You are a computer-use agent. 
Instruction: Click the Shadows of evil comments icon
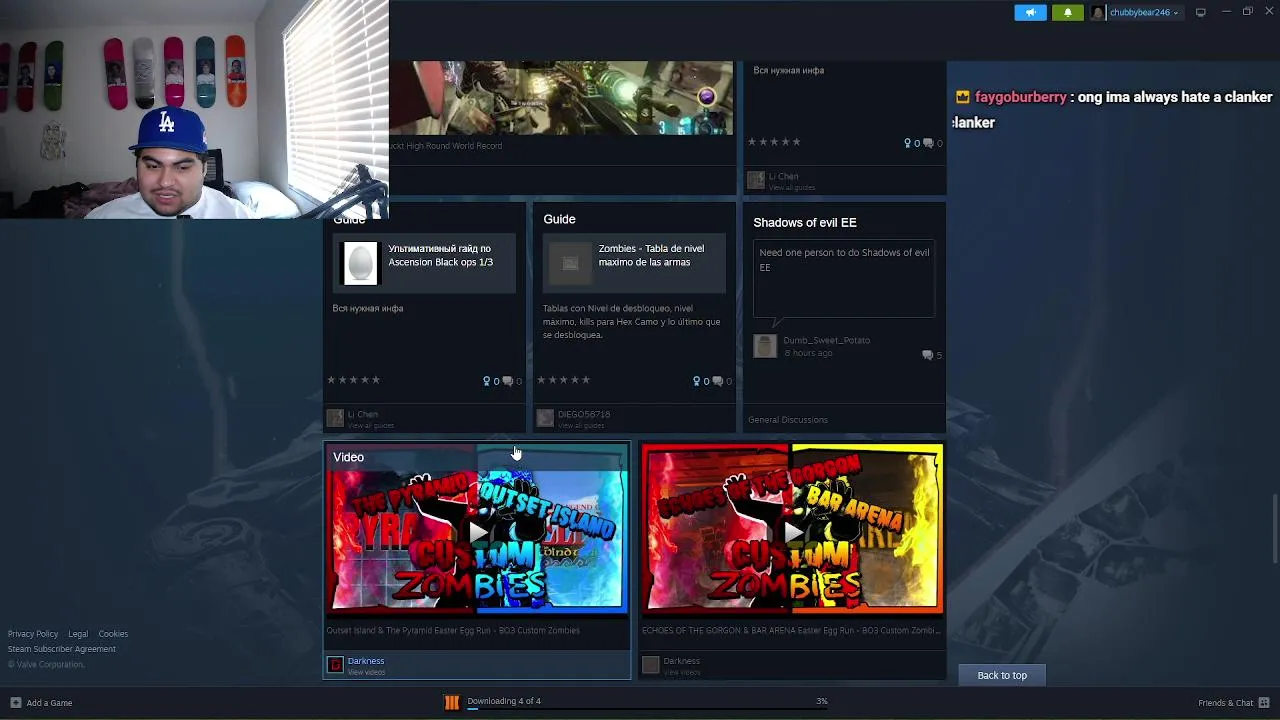click(927, 355)
